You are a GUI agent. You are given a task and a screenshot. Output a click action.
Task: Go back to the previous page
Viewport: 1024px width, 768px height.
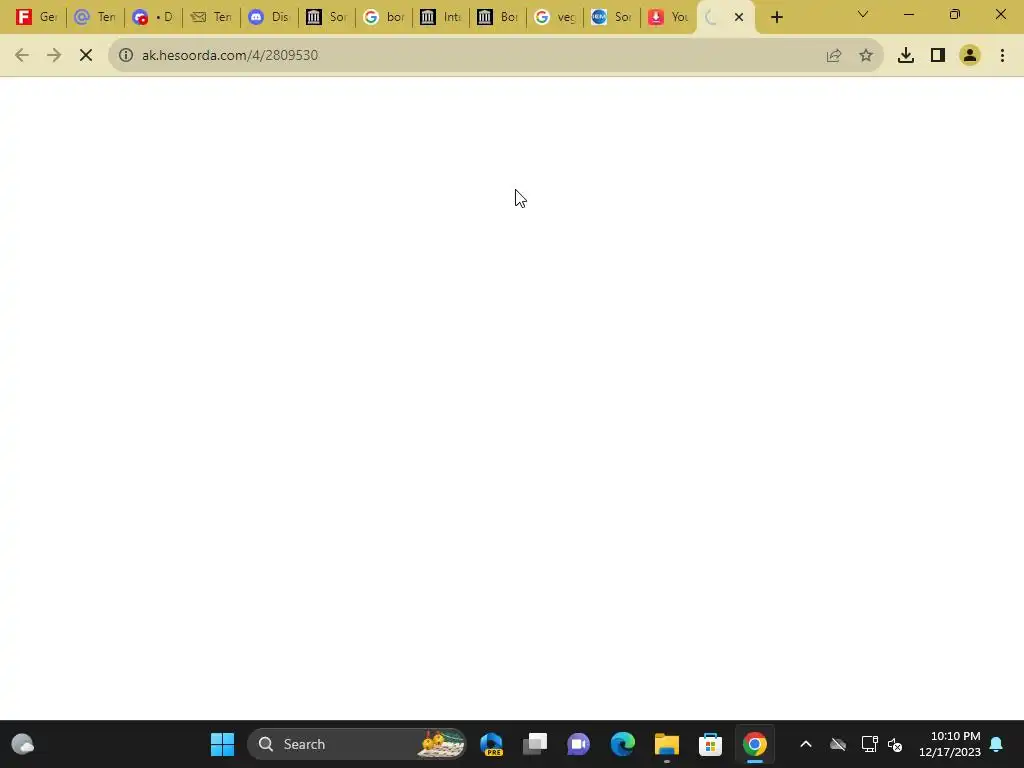[22, 56]
